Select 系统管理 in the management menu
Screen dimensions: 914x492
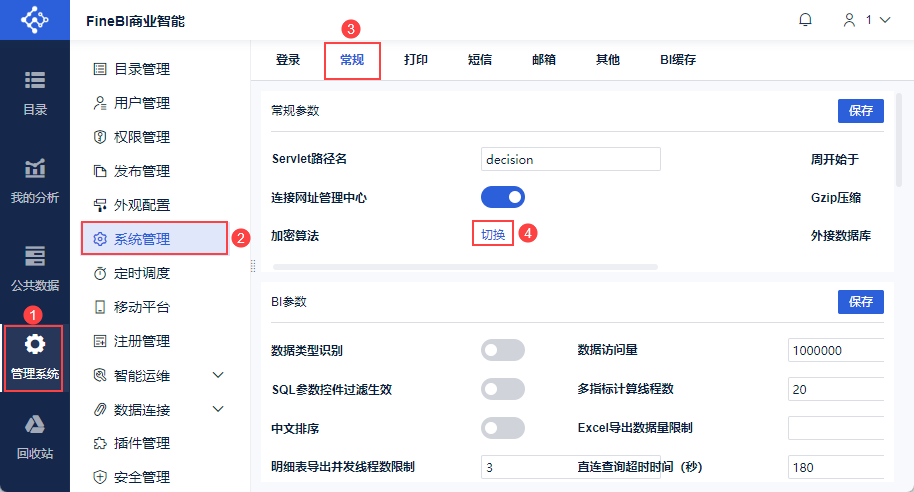point(155,239)
